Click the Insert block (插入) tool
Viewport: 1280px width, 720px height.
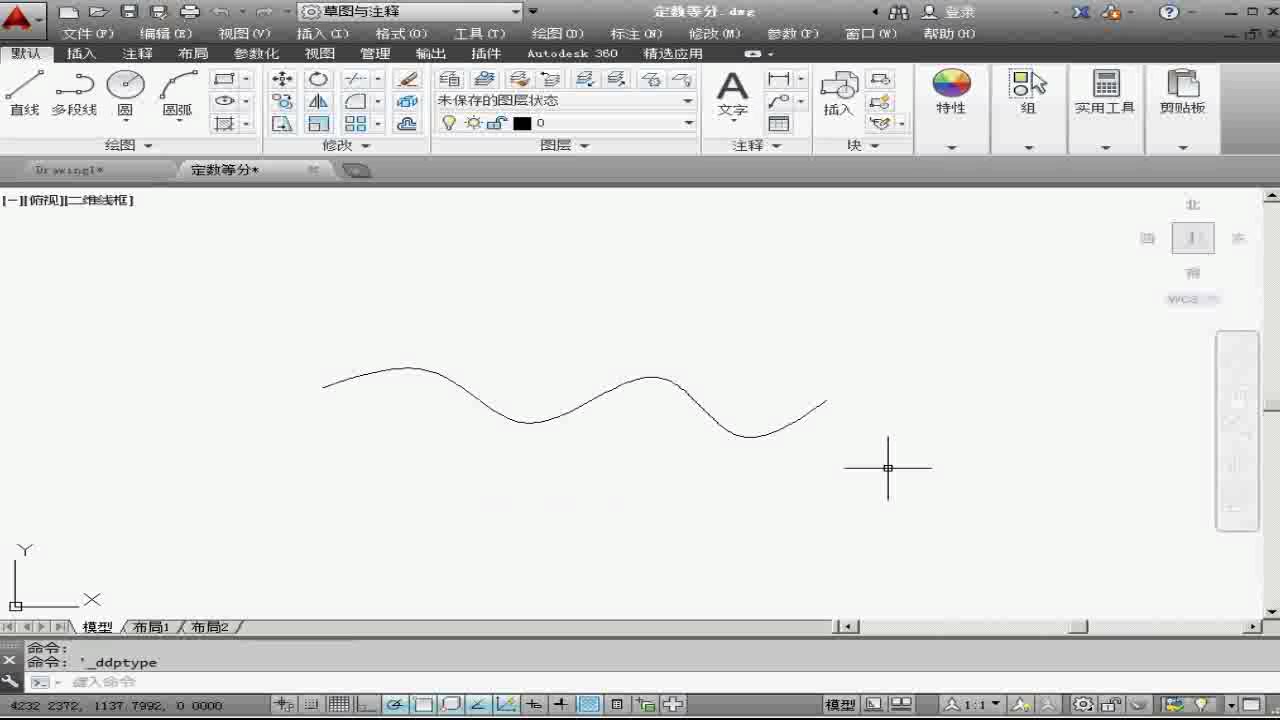point(838,93)
